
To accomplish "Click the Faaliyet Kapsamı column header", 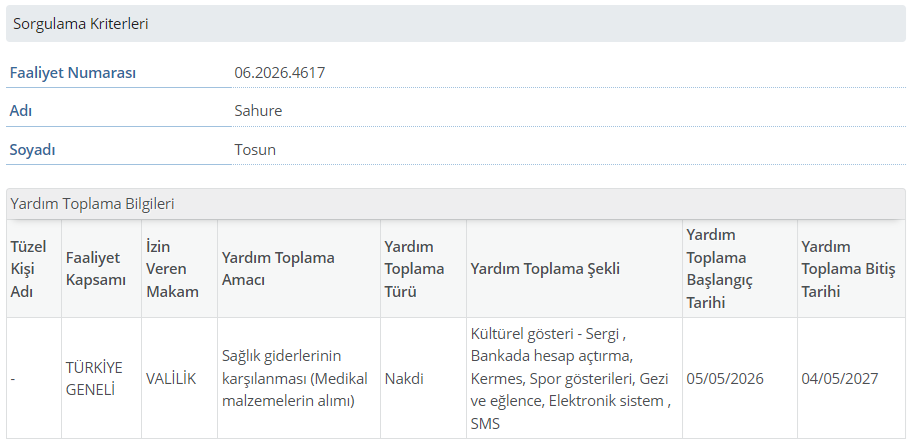I will (101, 269).
